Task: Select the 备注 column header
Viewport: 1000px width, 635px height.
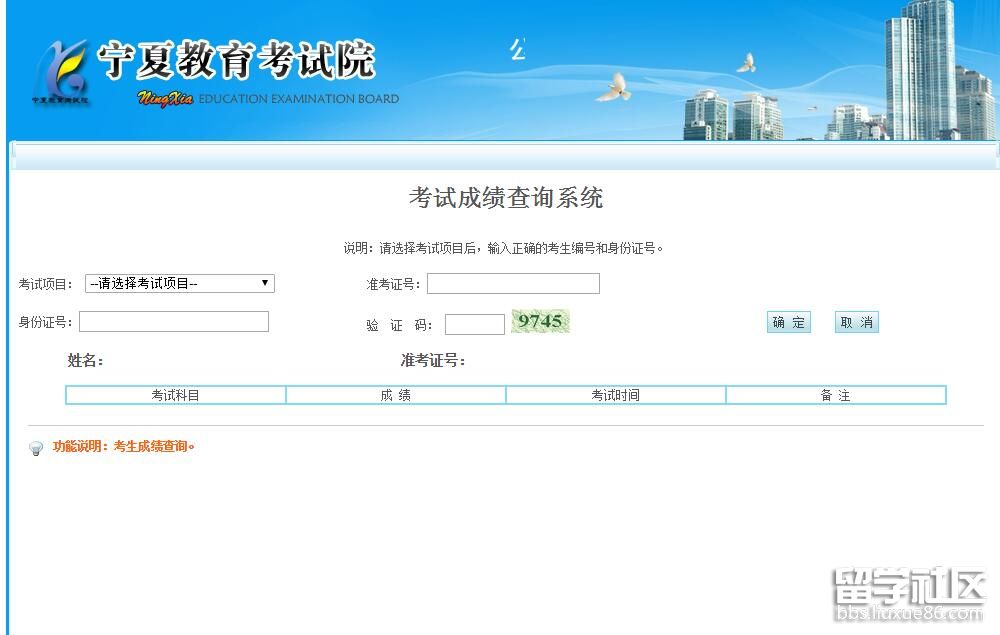Action: pos(836,396)
